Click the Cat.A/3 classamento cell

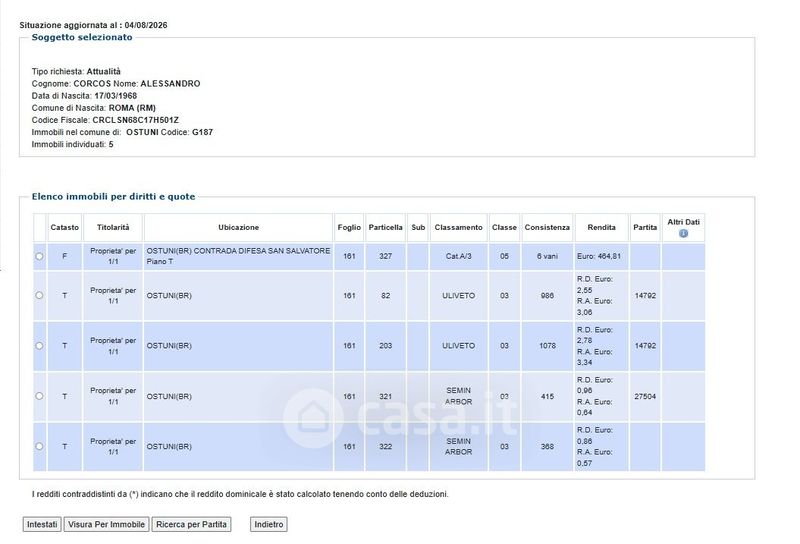click(x=458, y=256)
